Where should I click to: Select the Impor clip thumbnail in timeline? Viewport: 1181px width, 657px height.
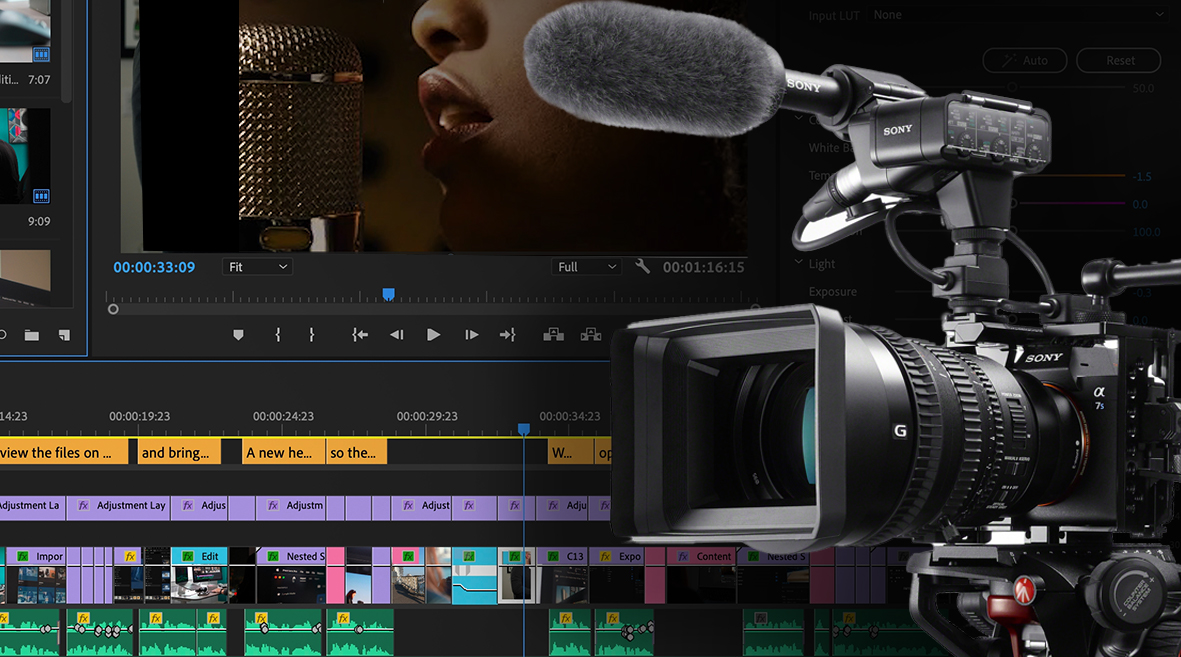coord(35,584)
